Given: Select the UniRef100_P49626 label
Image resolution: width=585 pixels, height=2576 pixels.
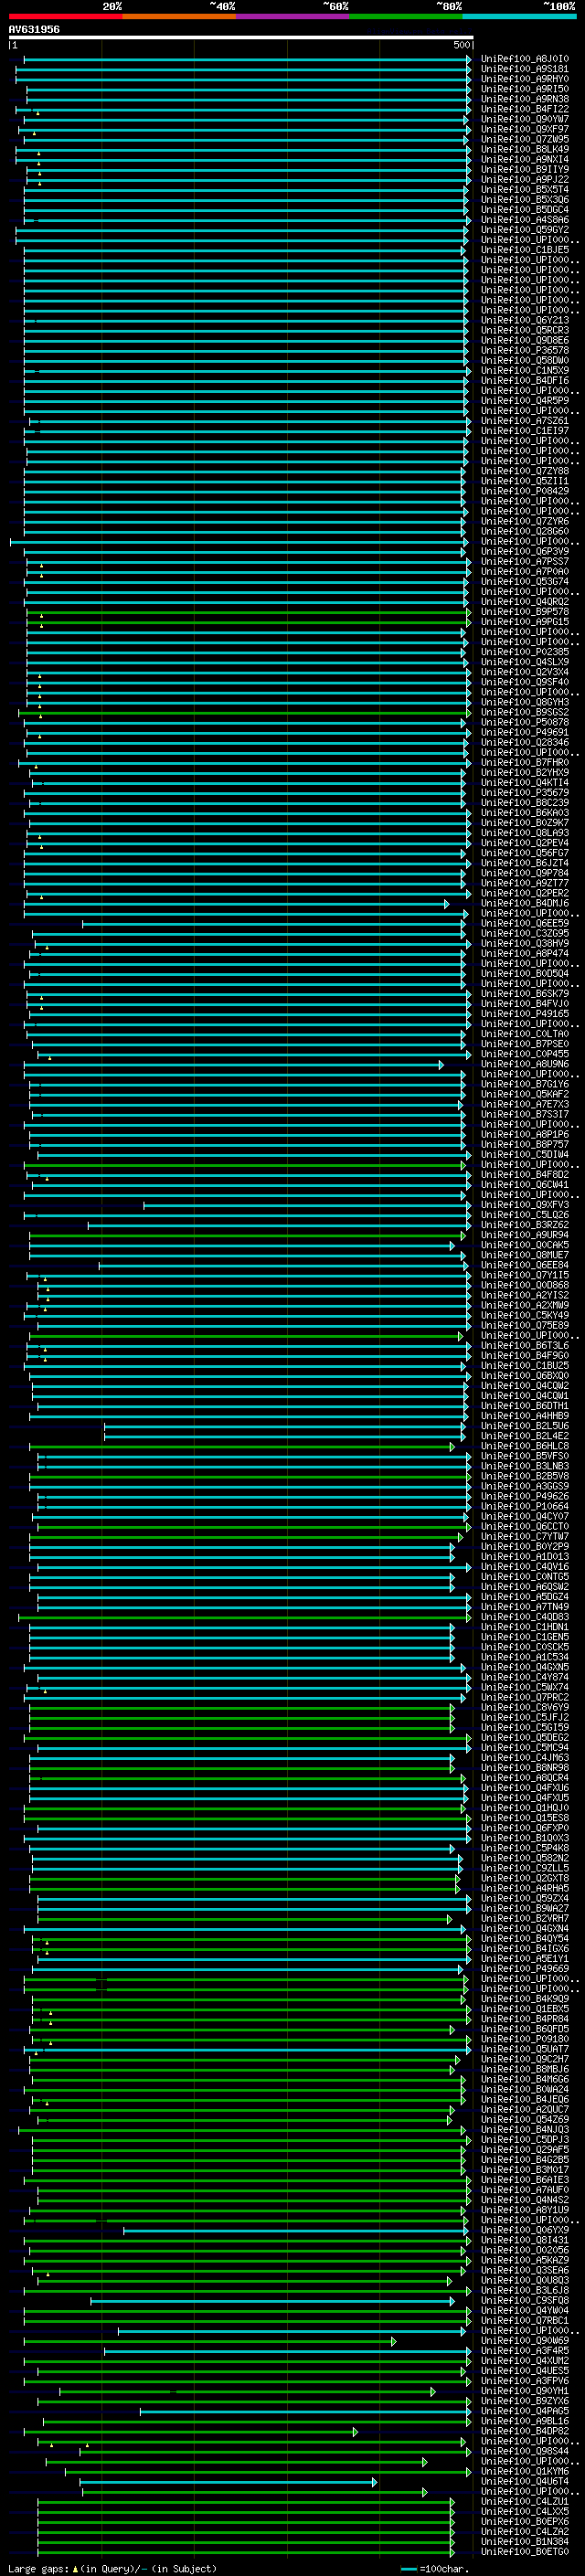Looking at the screenshot, I should coord(524,1497).
